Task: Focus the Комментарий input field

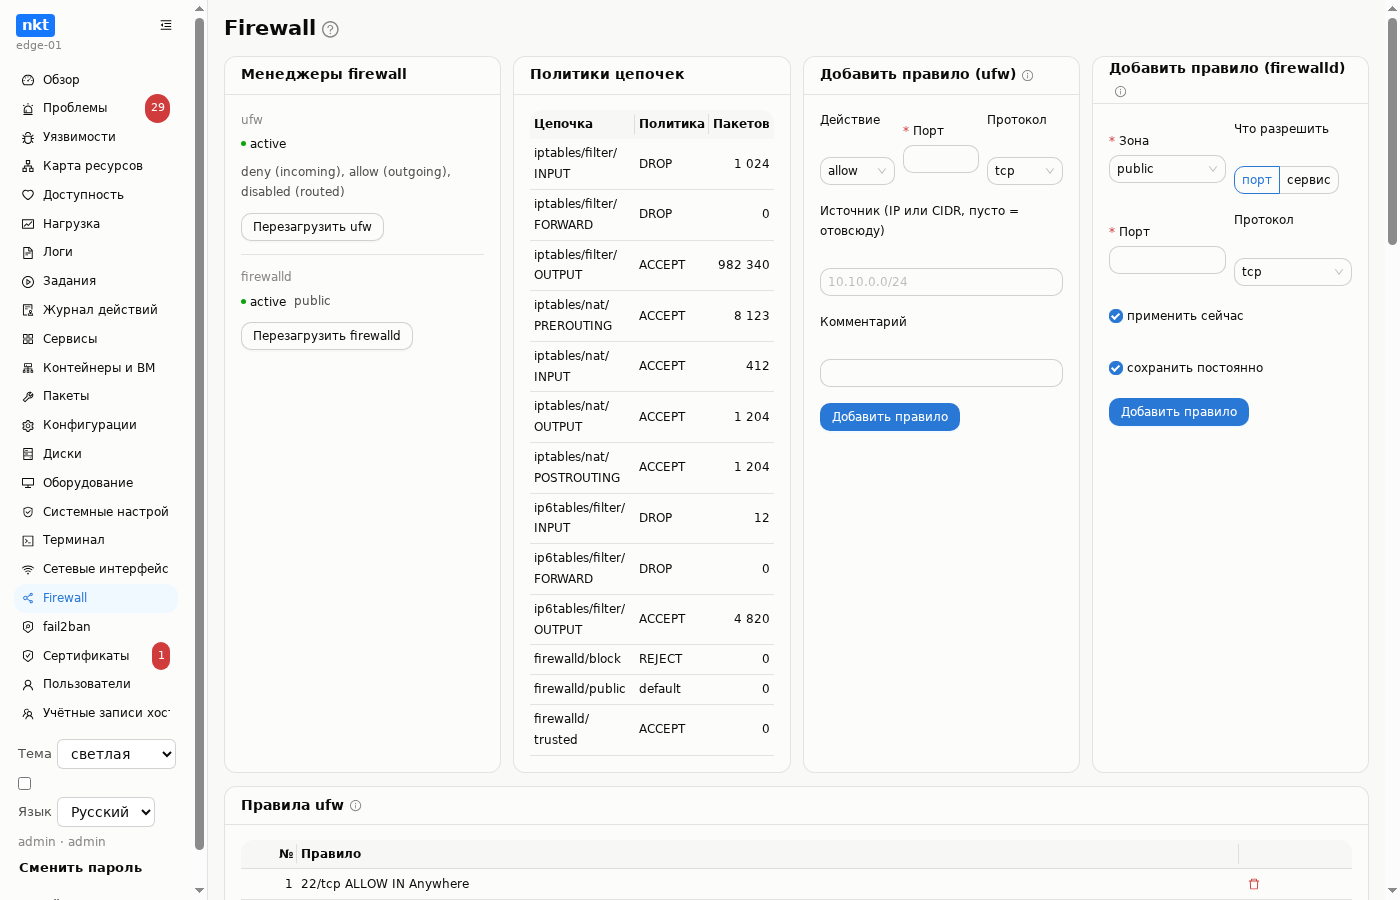Action: (x=941, y=373)
